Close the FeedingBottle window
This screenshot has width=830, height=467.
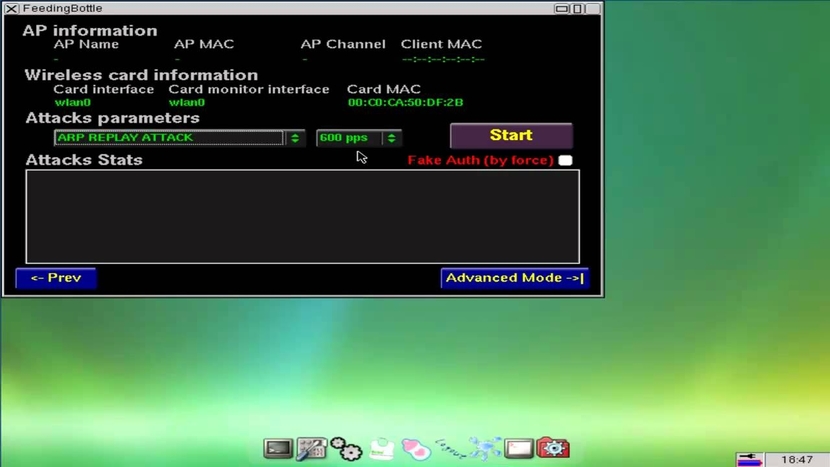tap(11, 8)
